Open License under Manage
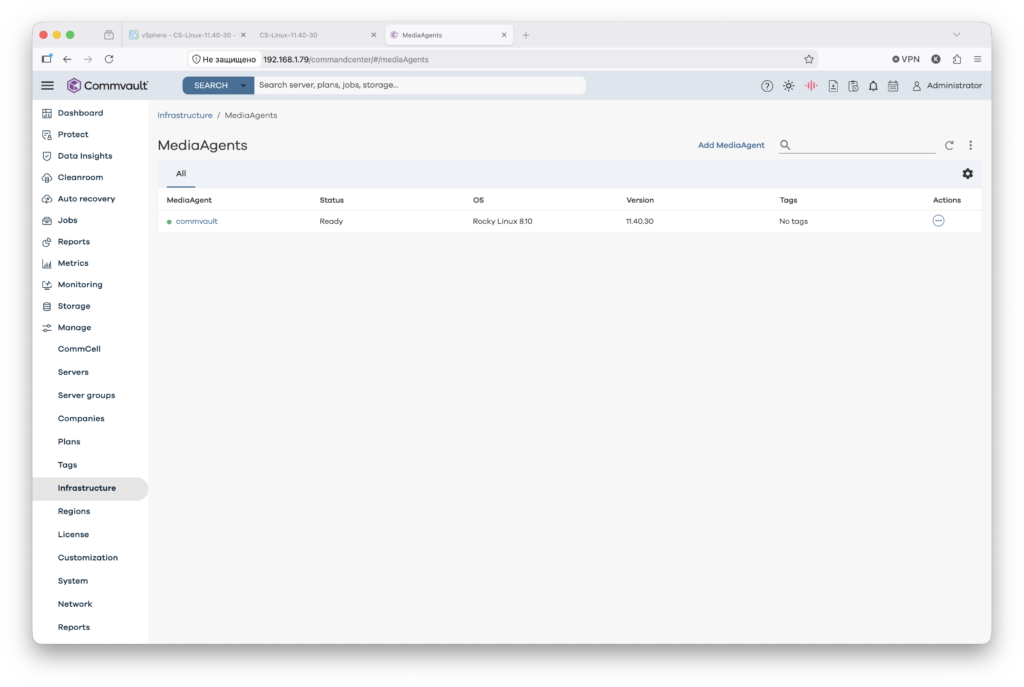This screenshot has width=1024, height=687. (x=73, y=535)
